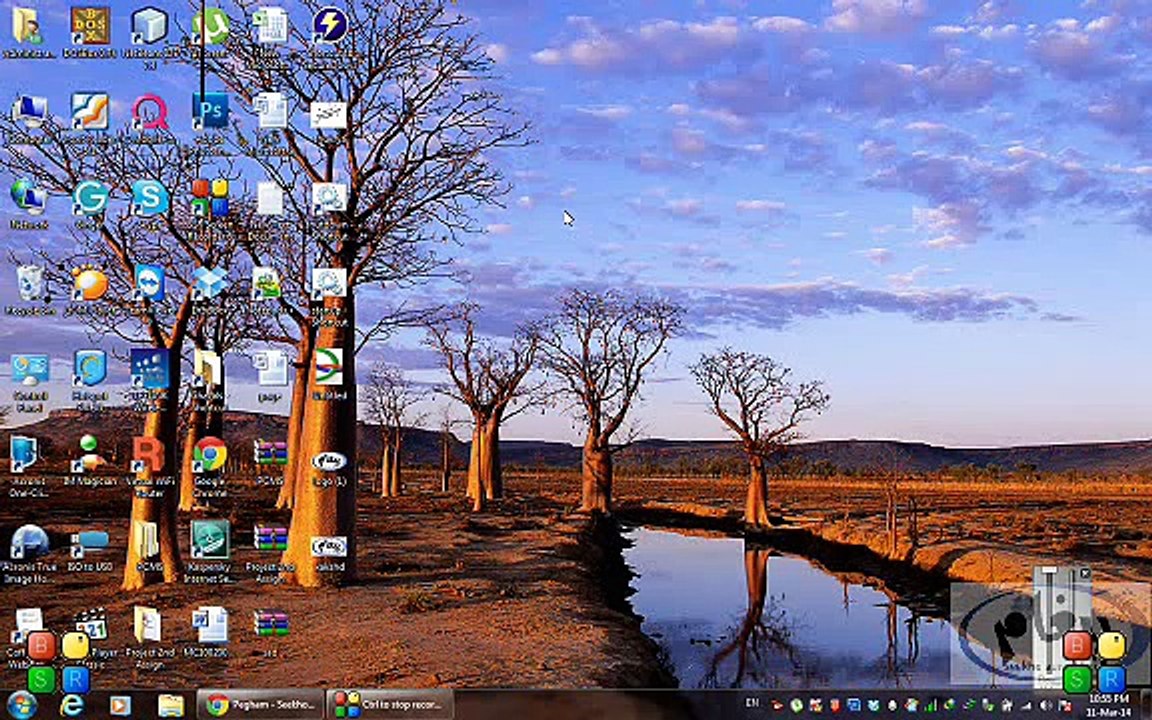Image resolution: width=1152 pixels, height=720 pixels.
Task: Click the EN language indicator
Action: pyautogui.click(x=752, y=703)
